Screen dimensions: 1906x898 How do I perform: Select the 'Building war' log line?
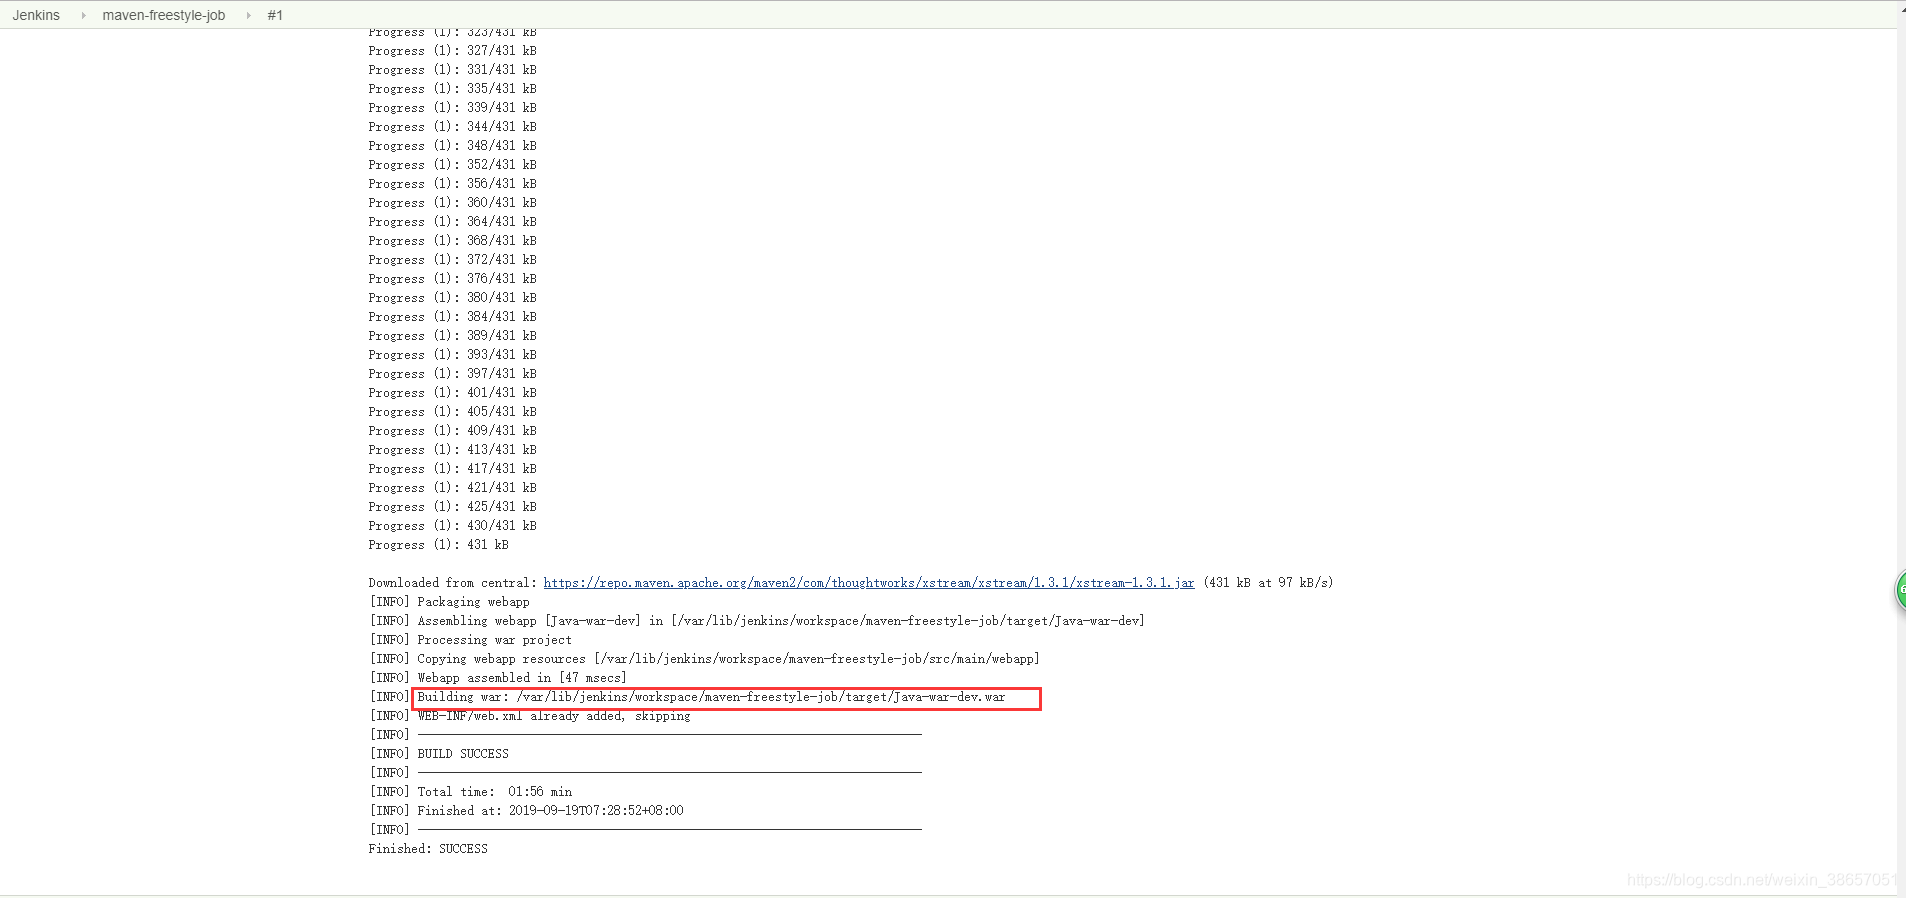pyautogui.click(x=711, y=697)
